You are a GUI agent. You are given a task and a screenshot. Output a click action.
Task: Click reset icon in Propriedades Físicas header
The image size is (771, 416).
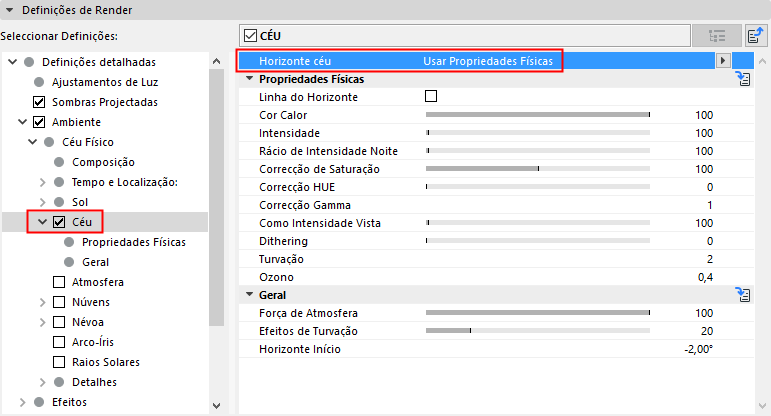743,79
